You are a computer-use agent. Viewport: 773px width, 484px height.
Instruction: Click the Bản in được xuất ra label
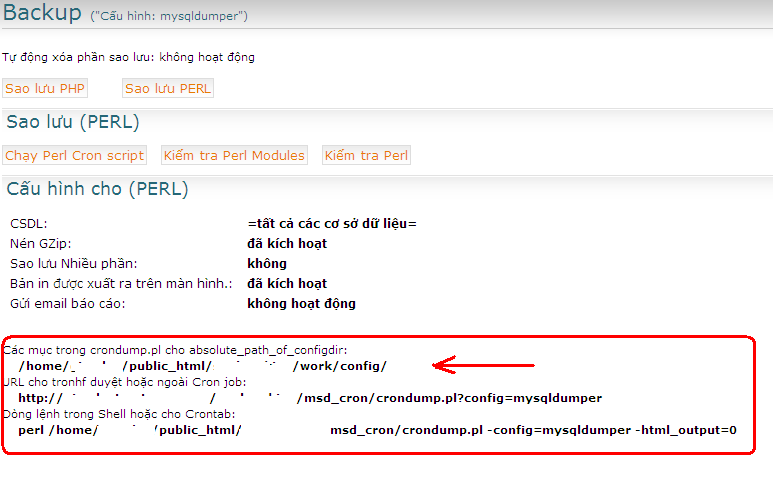[121, 283]
